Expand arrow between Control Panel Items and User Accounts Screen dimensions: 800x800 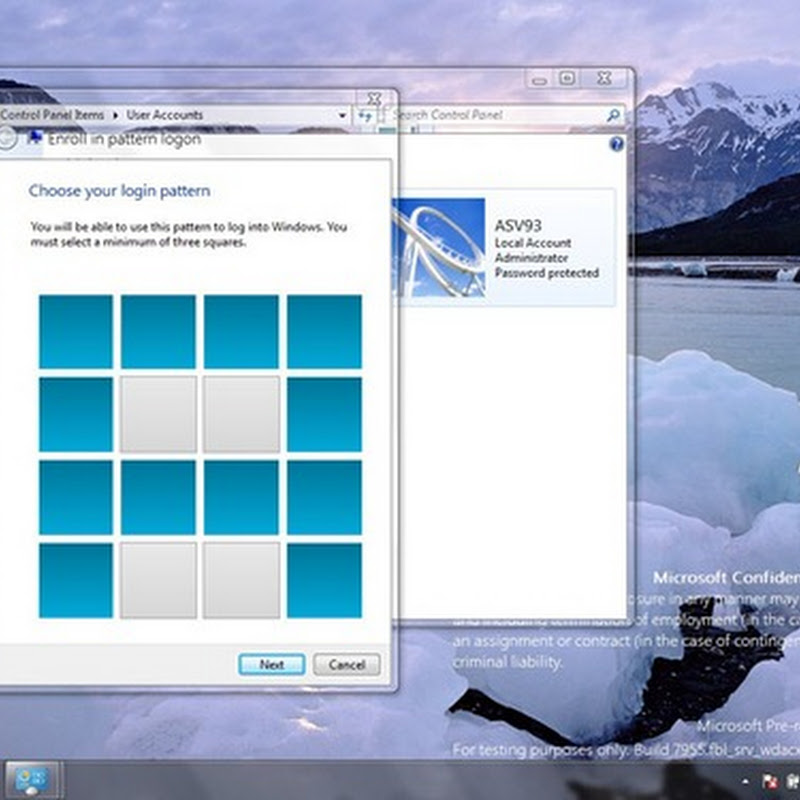point(115,115)
